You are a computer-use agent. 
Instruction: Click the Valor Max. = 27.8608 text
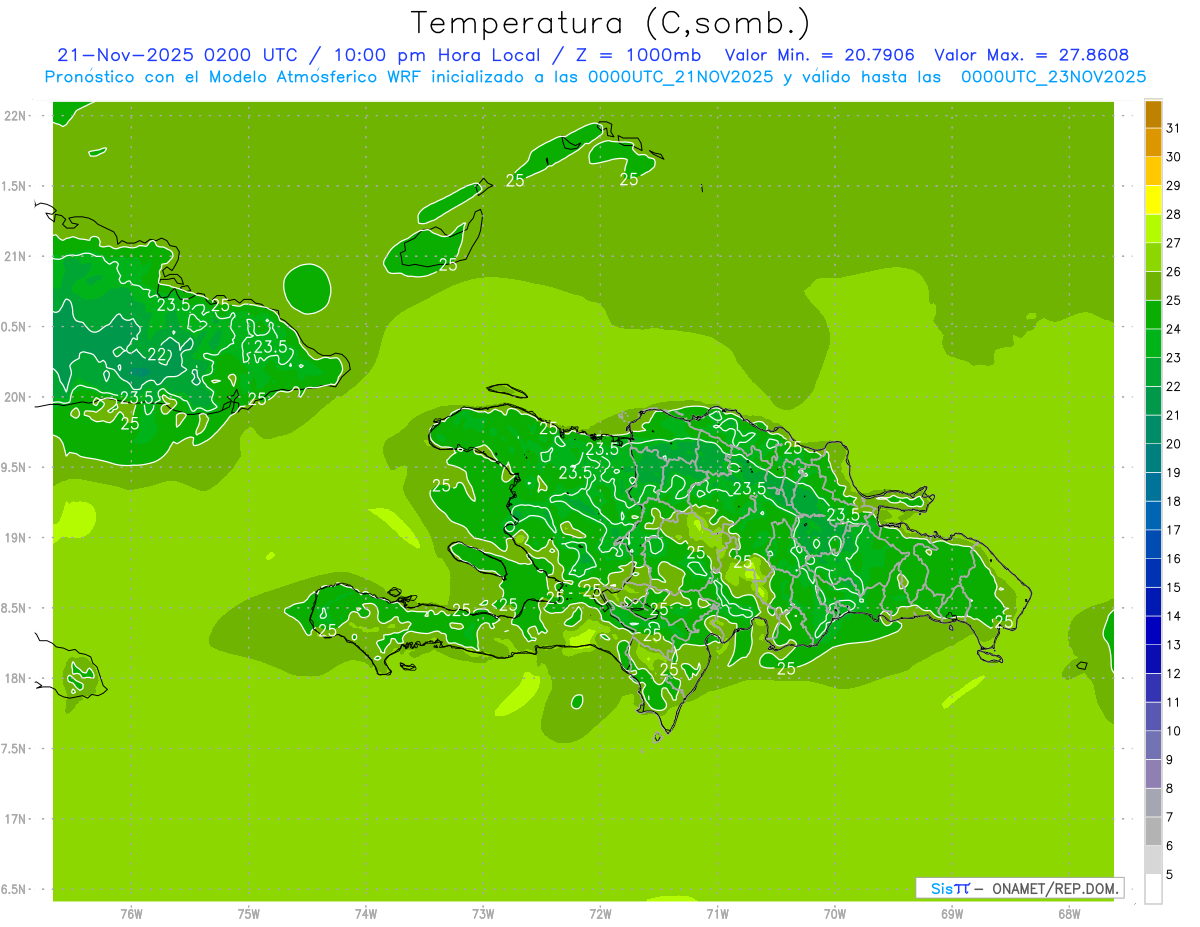point(1031,55)
